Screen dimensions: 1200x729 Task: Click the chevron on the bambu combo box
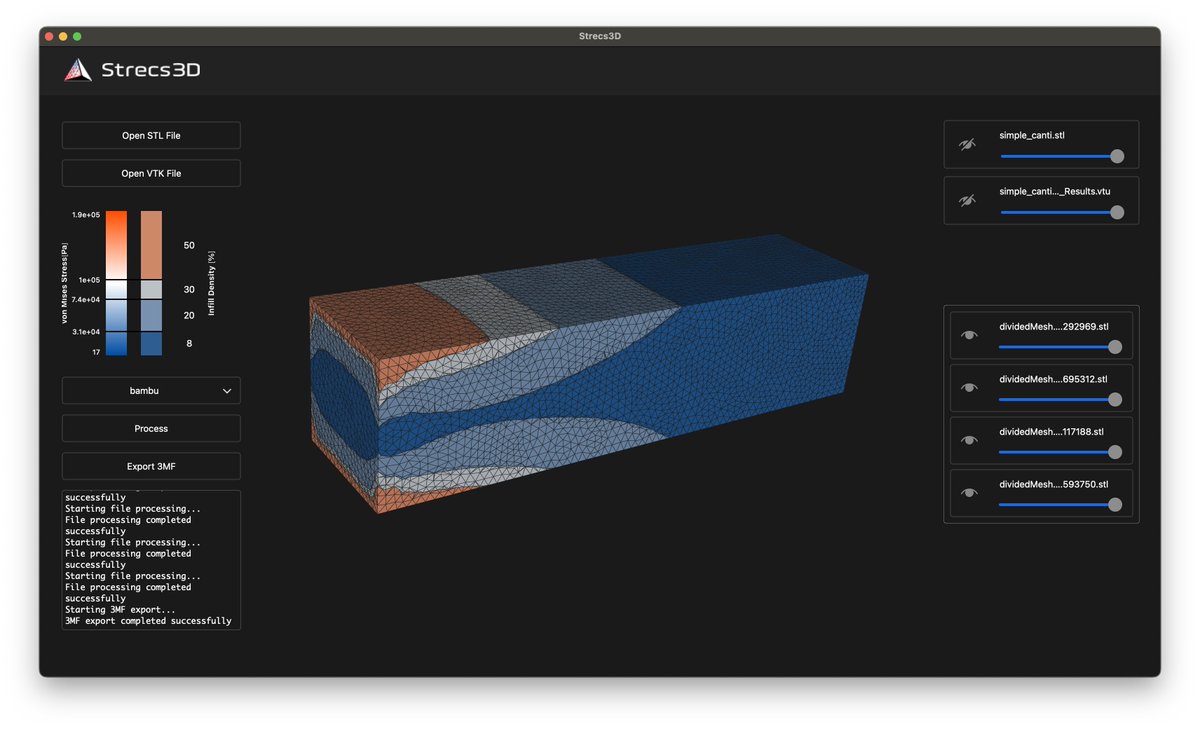click(227, 390)
